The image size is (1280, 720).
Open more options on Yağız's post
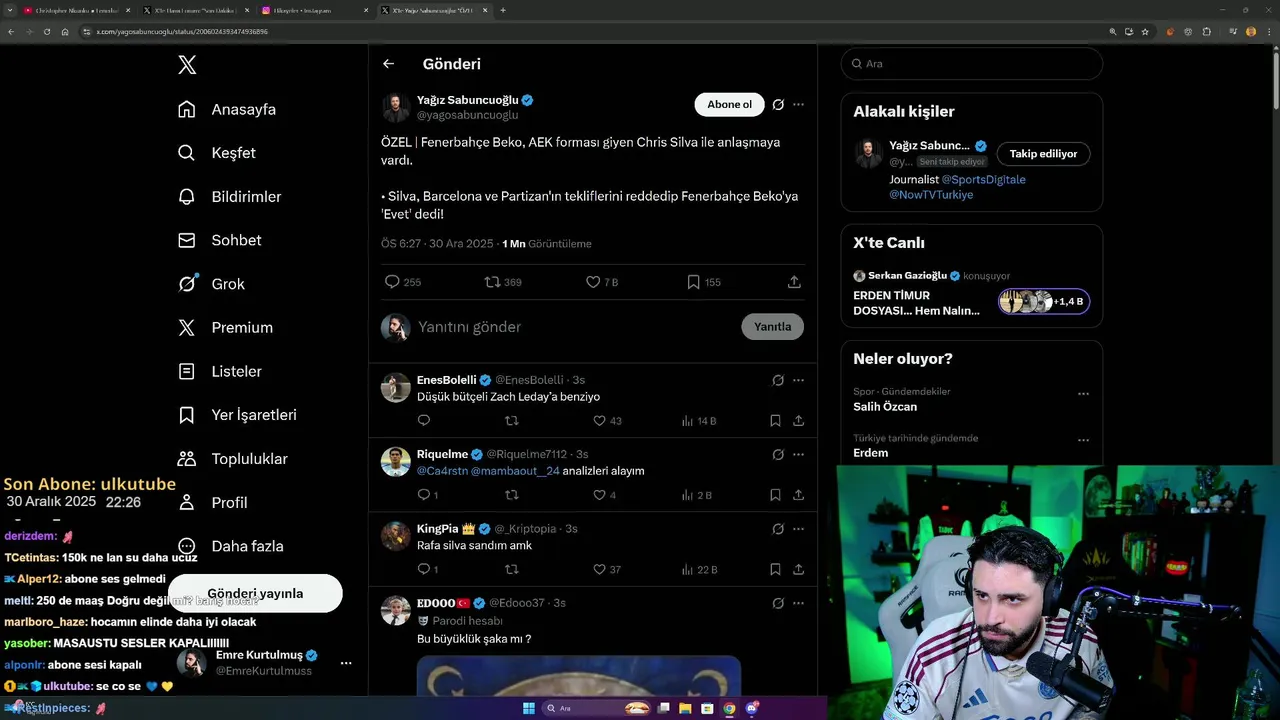point(798,105)
